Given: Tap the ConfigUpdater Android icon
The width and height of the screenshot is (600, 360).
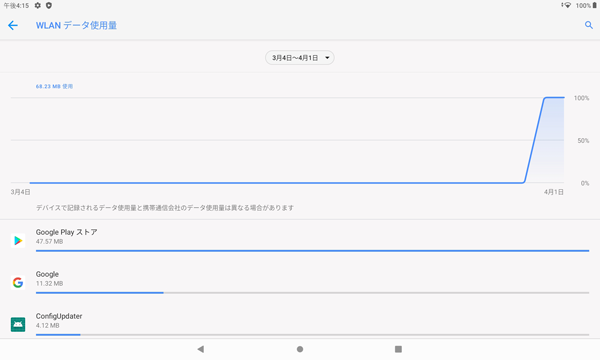Looking at the screenshot, I should 18,324.
